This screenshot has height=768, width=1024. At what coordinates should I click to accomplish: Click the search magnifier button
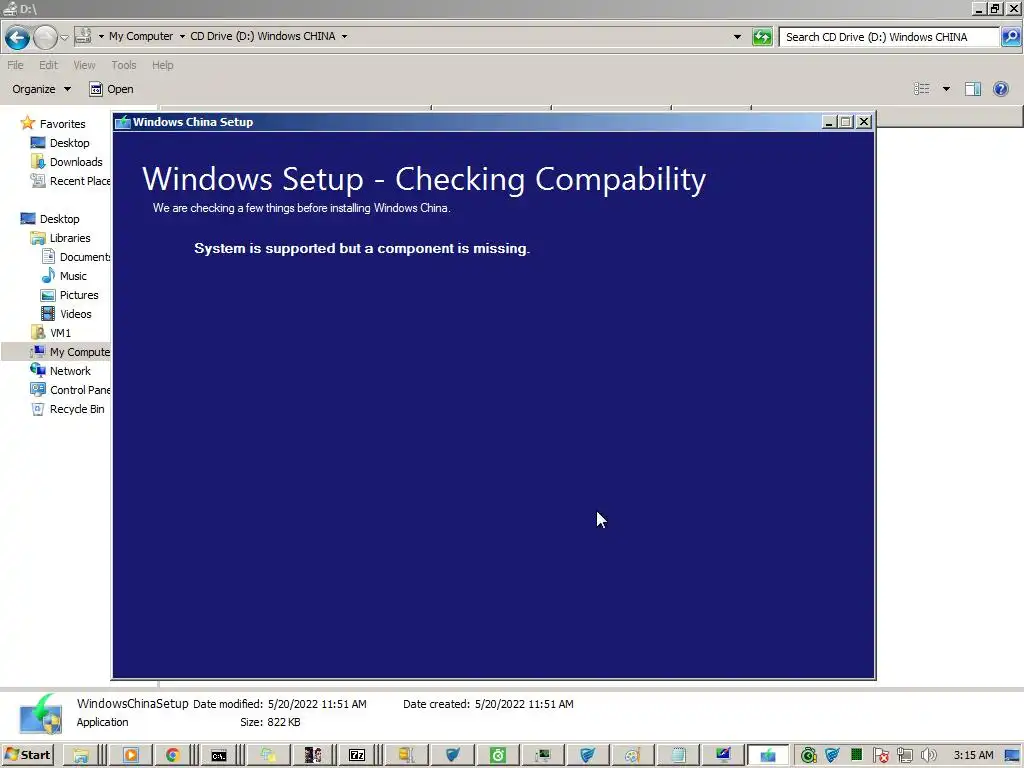1010,37
